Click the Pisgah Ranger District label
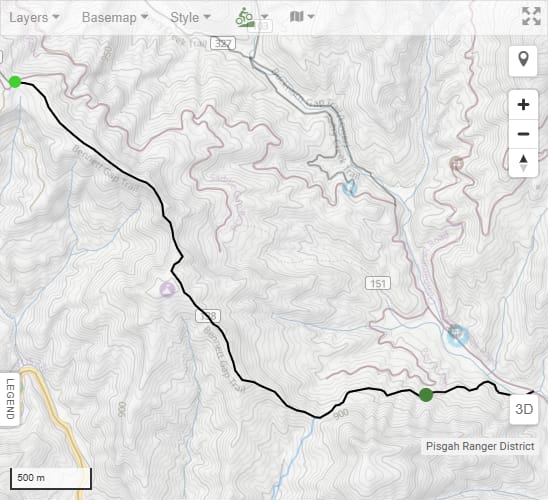Viewport: 553px width, 504px height. pos(480,446)
